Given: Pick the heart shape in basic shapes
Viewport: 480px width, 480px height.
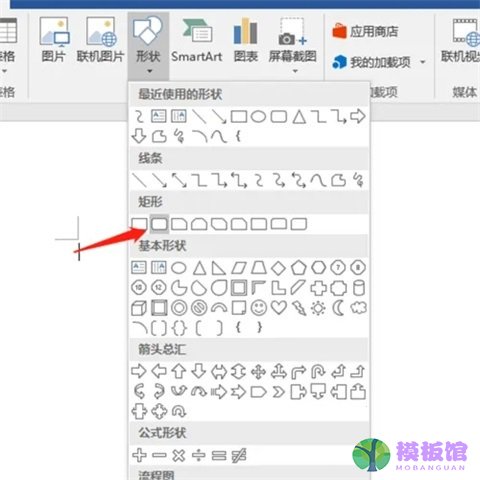Looking at the screenshot, I should tap(279, 308).
